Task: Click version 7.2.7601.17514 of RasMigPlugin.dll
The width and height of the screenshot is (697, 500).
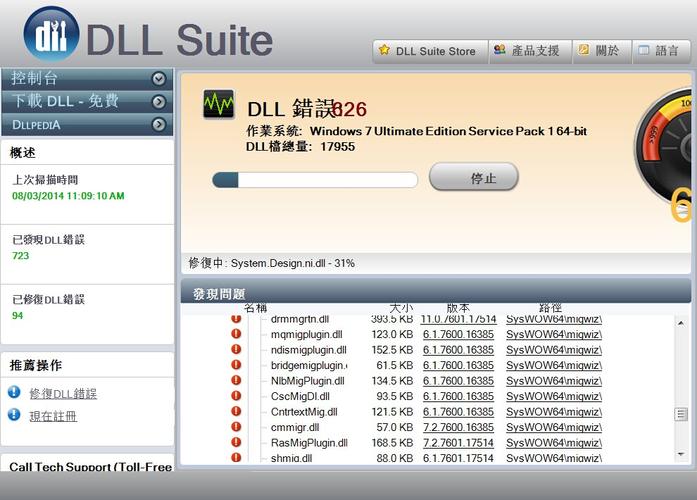Action: (x=458, y=443)
